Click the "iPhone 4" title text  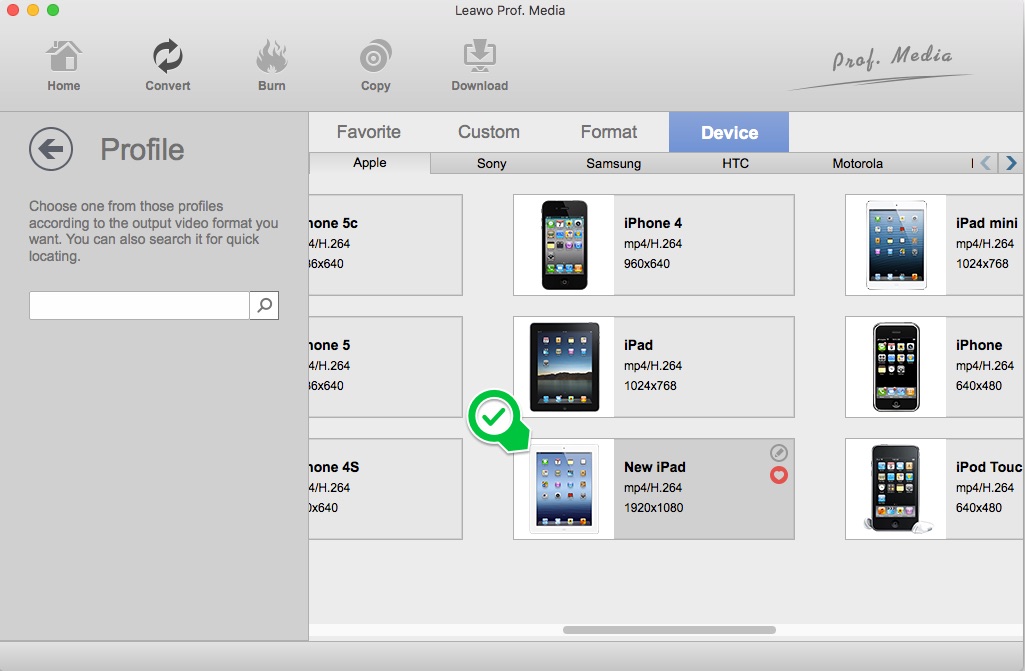[x=652, y=223]
